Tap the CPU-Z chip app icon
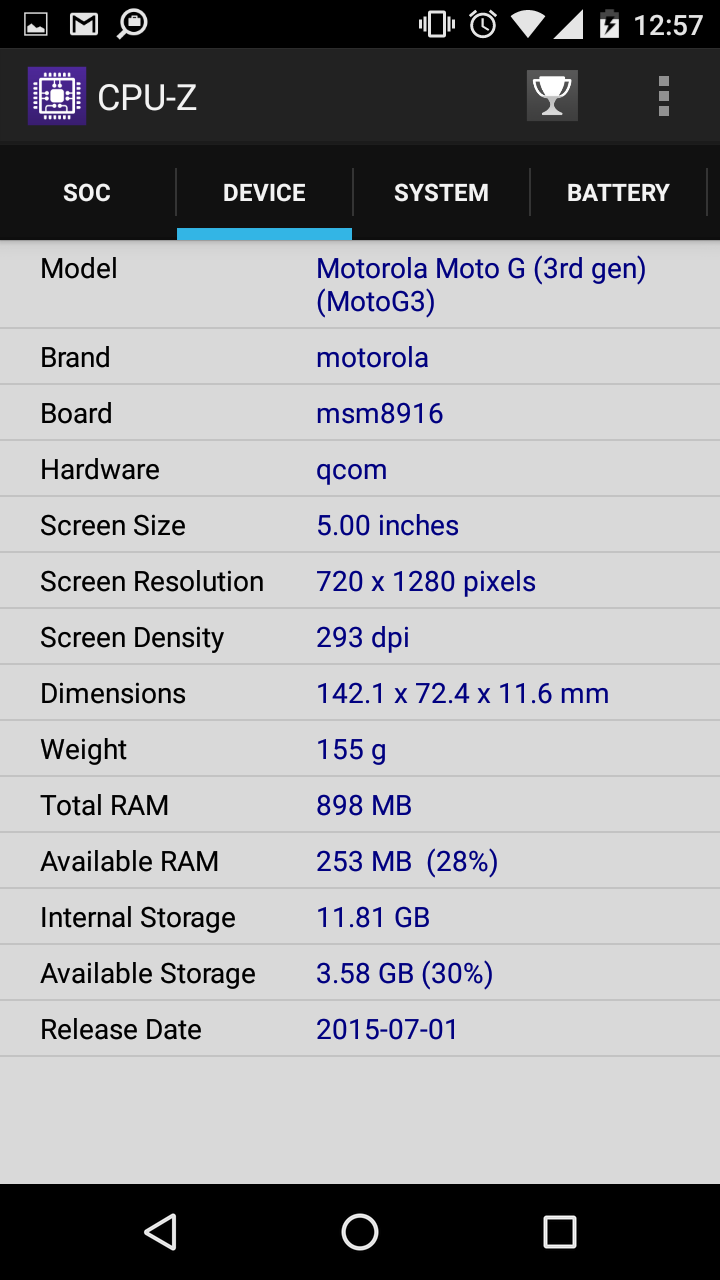720x1280 pixels. coord(57,96)
